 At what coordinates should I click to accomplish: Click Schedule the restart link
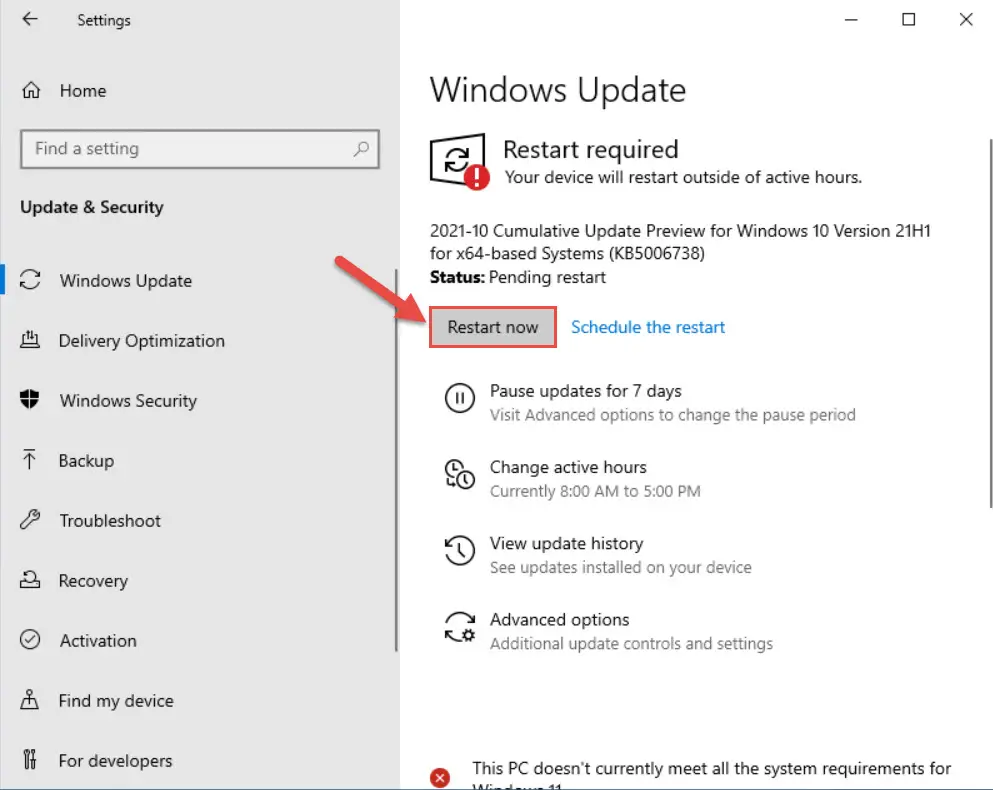[x=648, y=327]
